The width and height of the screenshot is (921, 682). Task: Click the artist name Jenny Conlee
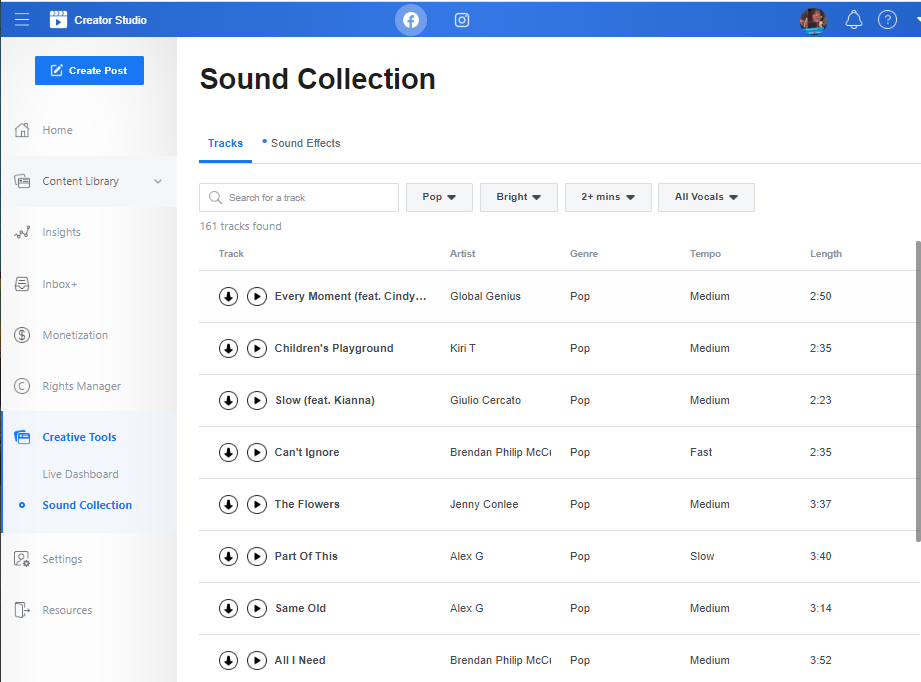[484, 505]
